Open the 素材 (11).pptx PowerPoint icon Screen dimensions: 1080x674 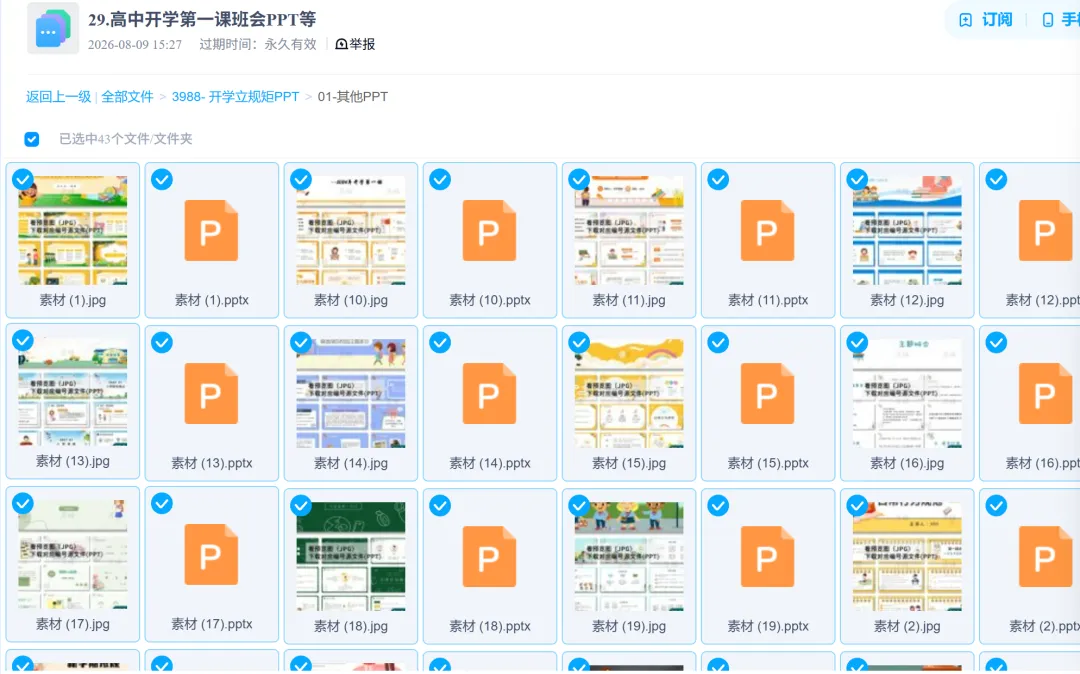point(767,231)
